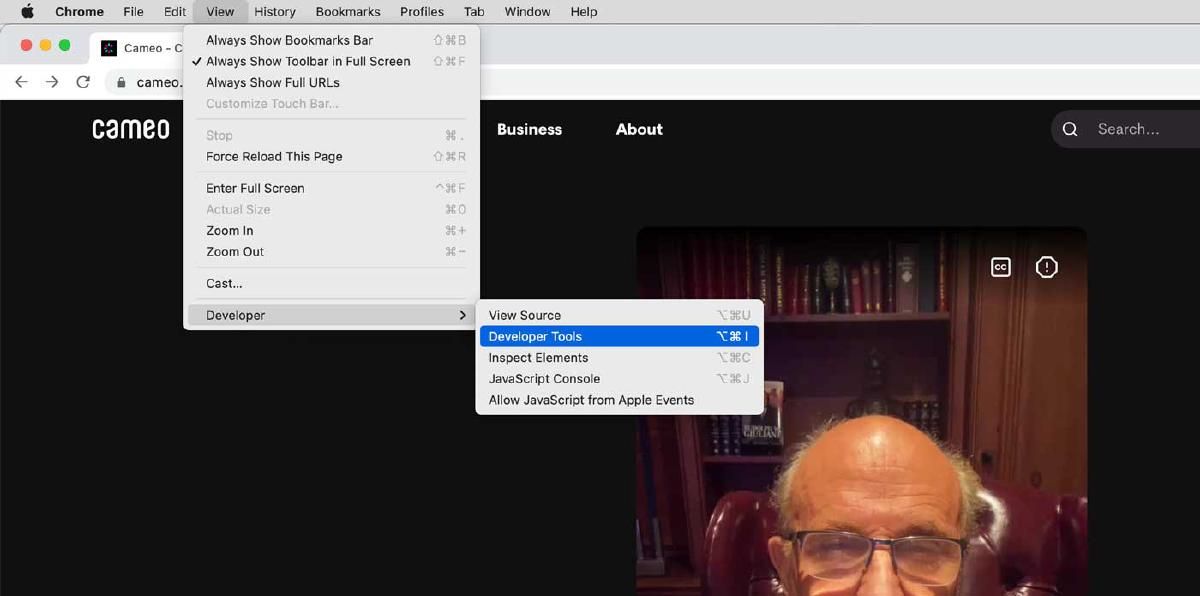Click the Cameo tab favicon
The width and height of the screenshot is (1200, 596).
coord(109,48)
